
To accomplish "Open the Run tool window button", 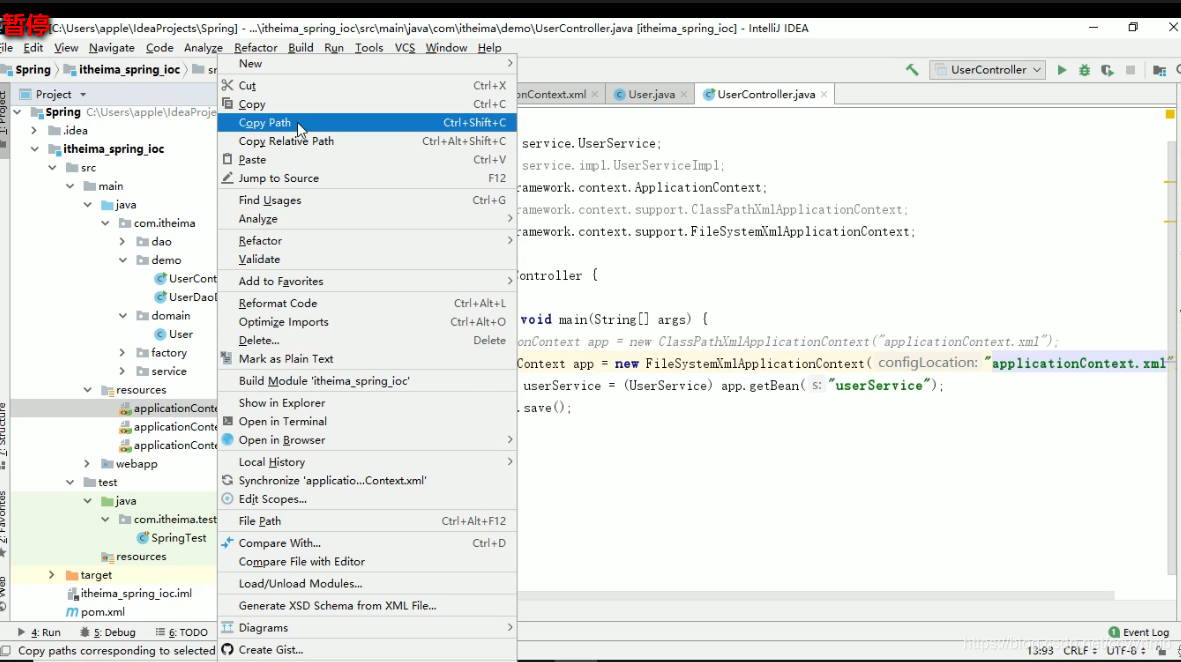I will point(38,632).
